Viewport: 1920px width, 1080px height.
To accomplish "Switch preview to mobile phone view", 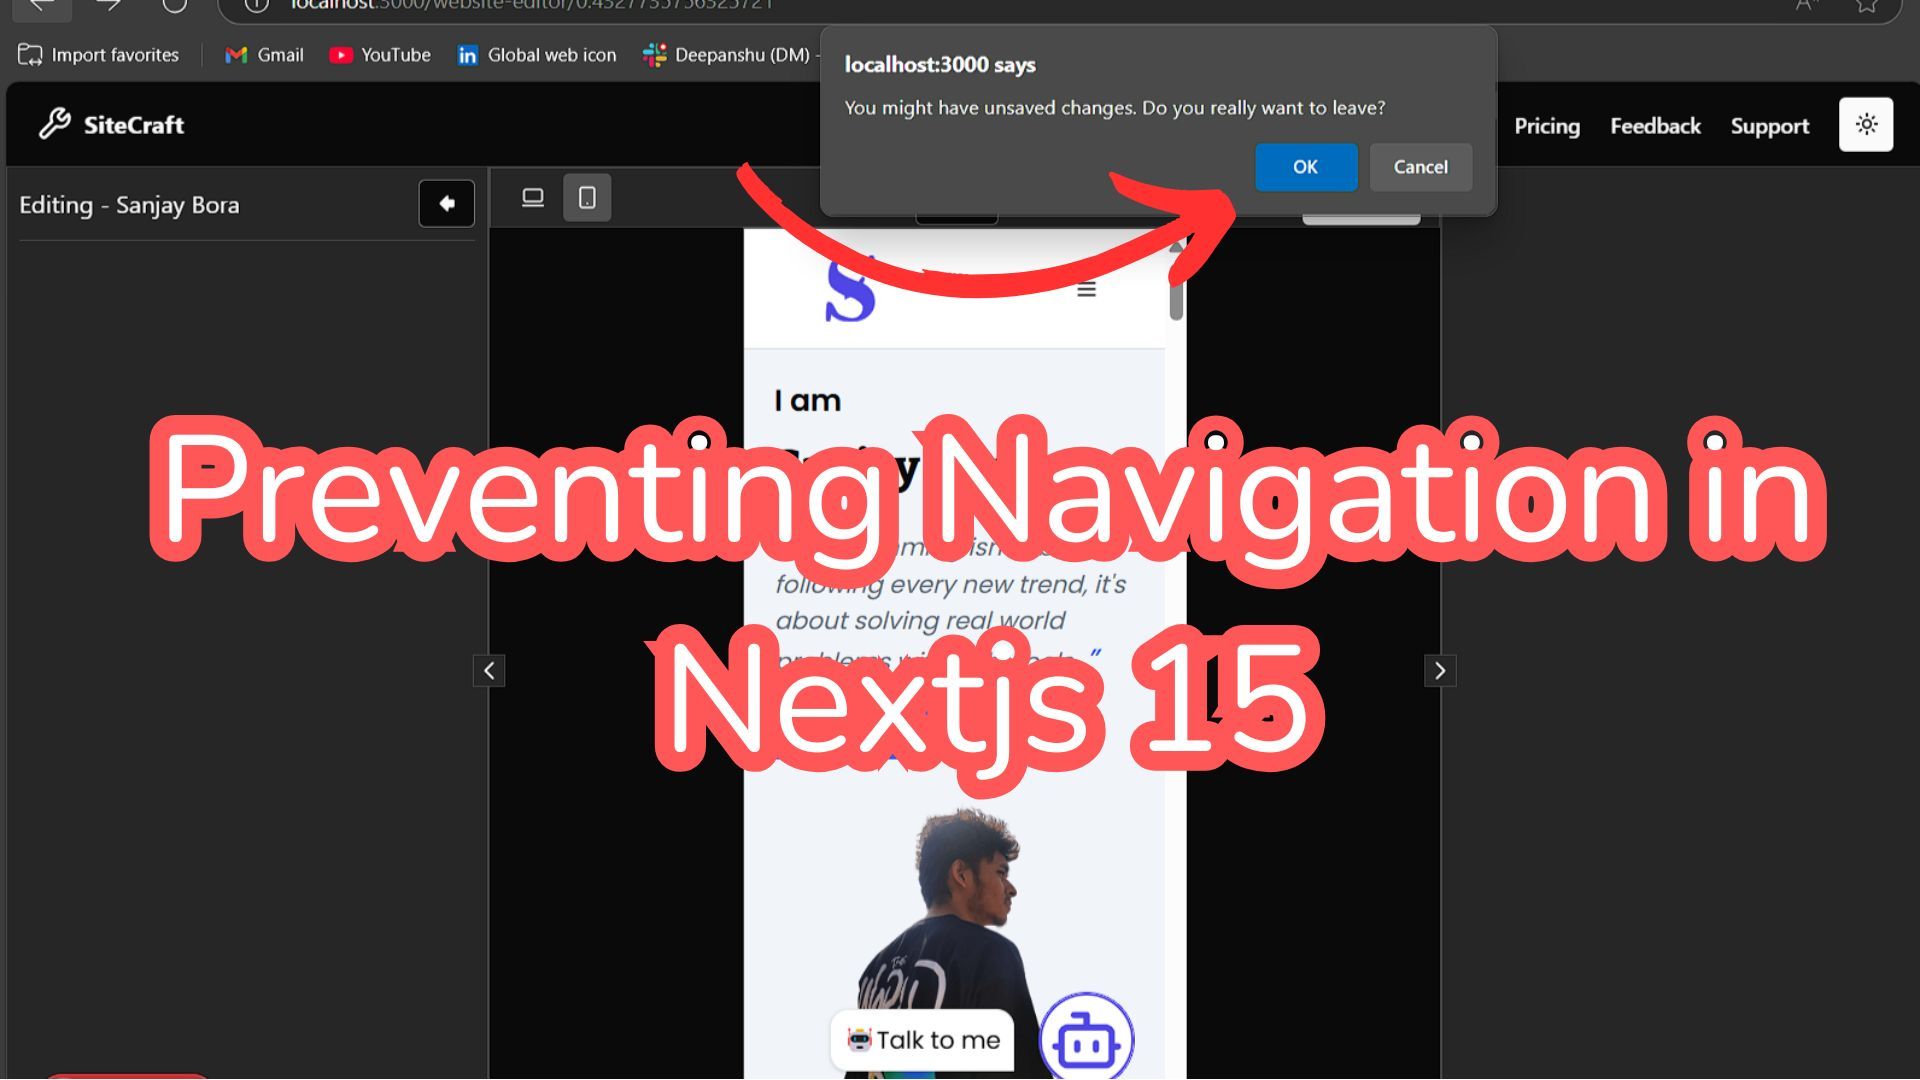I will coord(587,198).
